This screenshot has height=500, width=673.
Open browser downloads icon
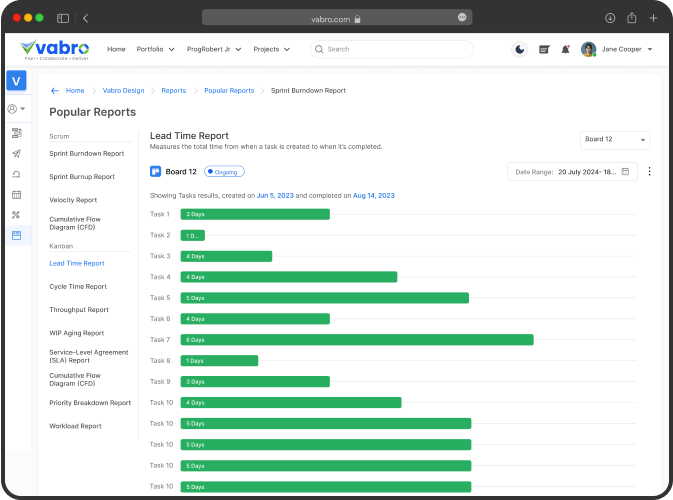pyautogui.click(x=610, y=18)
